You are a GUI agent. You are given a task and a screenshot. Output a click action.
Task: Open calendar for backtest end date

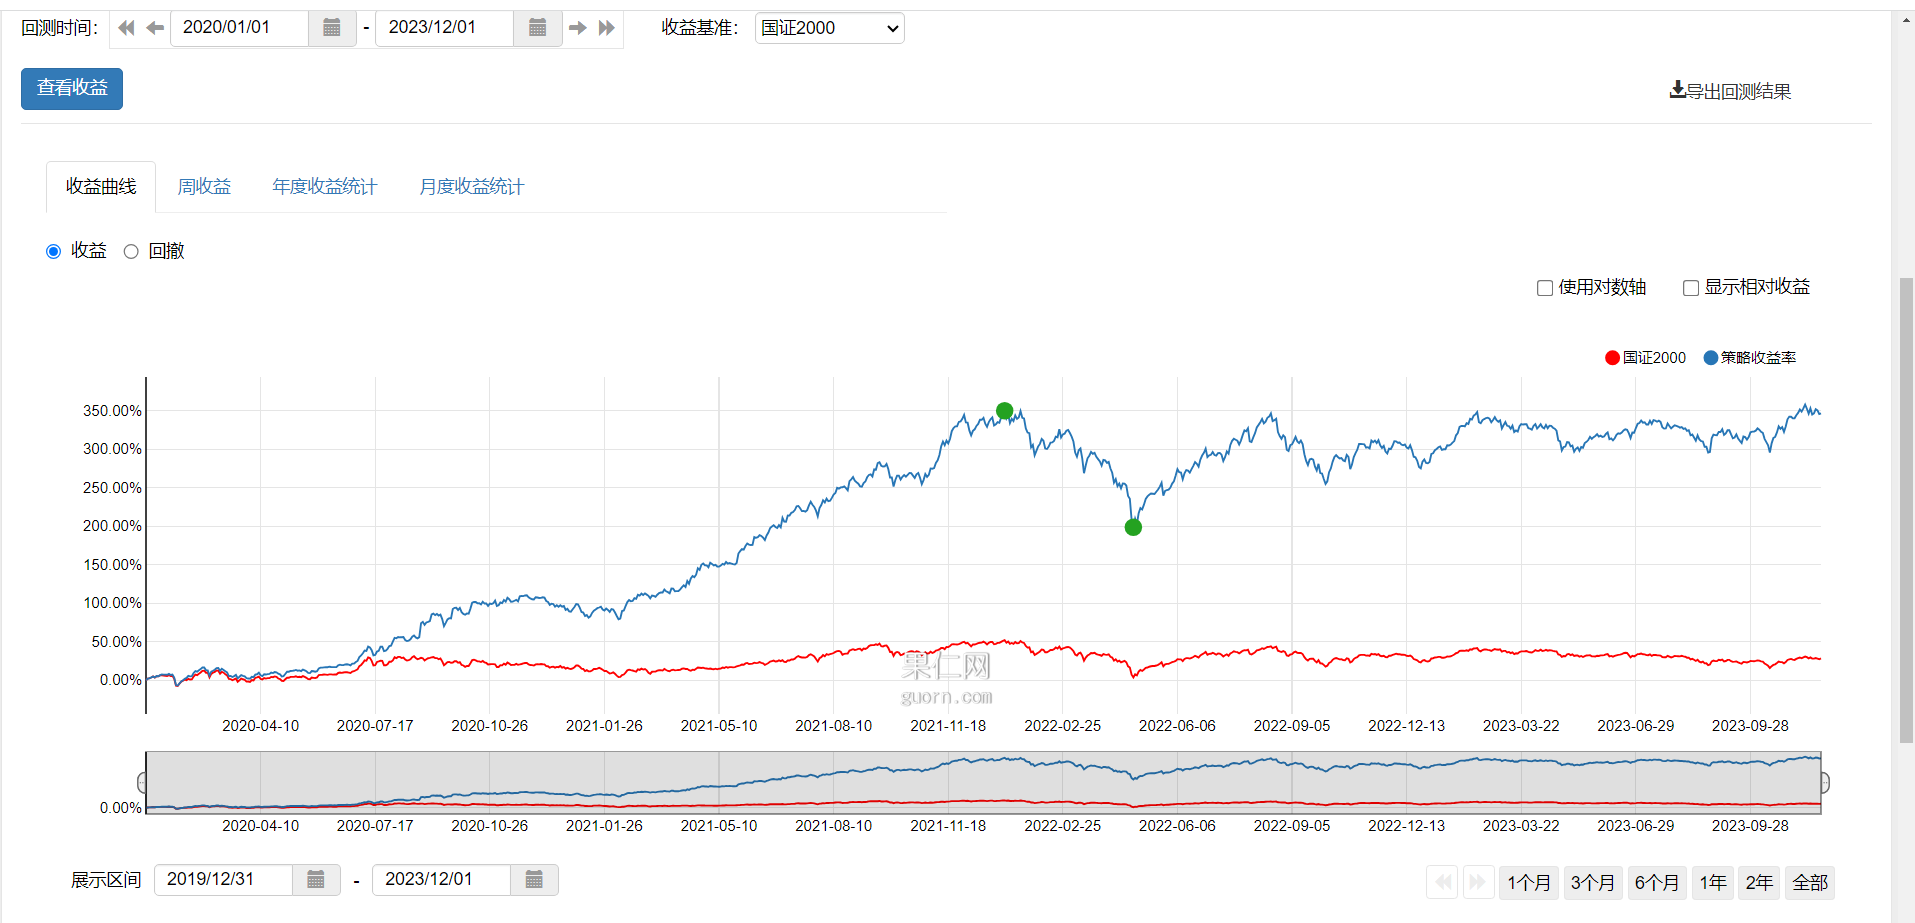(x=537, y=28)
